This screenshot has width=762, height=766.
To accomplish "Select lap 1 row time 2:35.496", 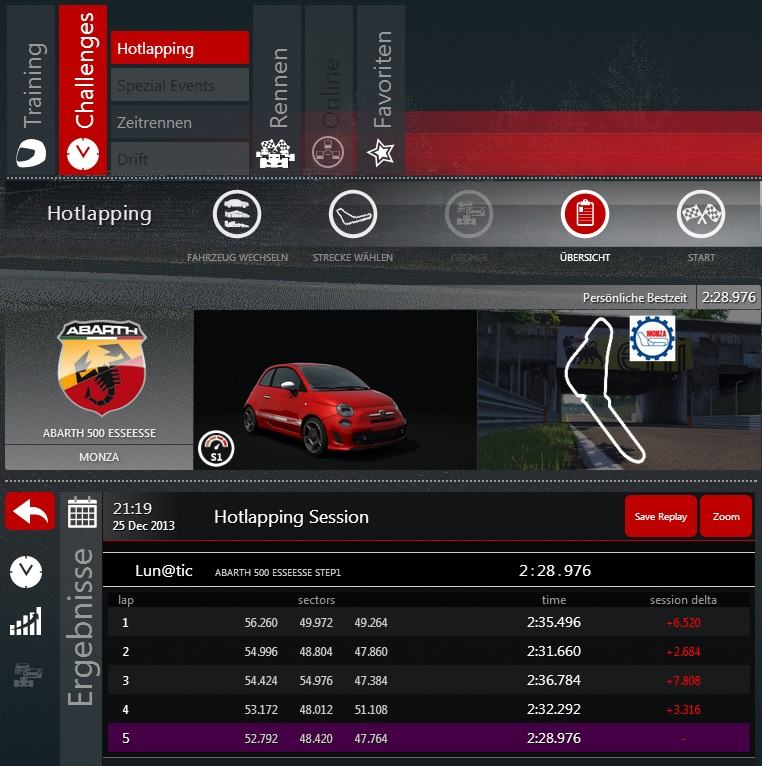I will point(553,622).
